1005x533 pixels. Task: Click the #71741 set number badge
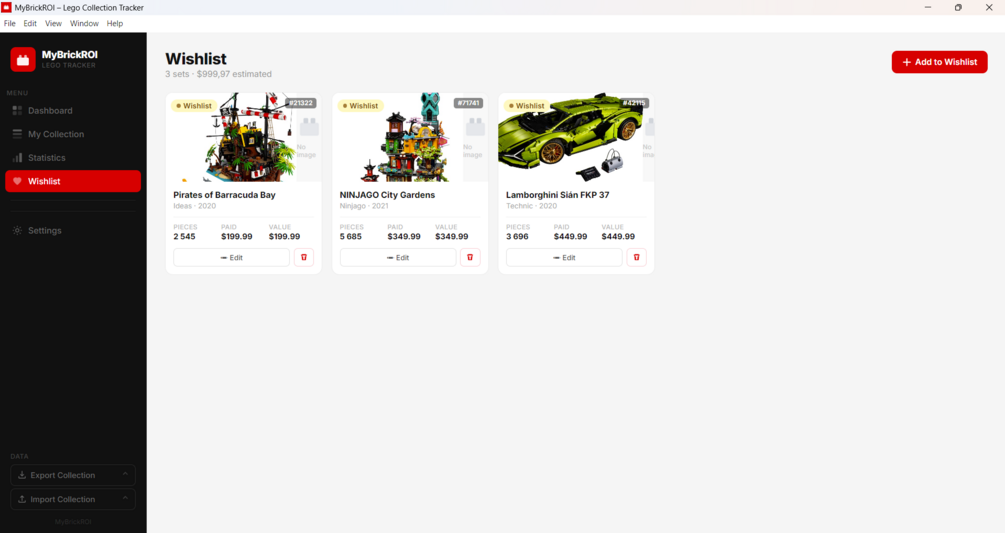468,103
